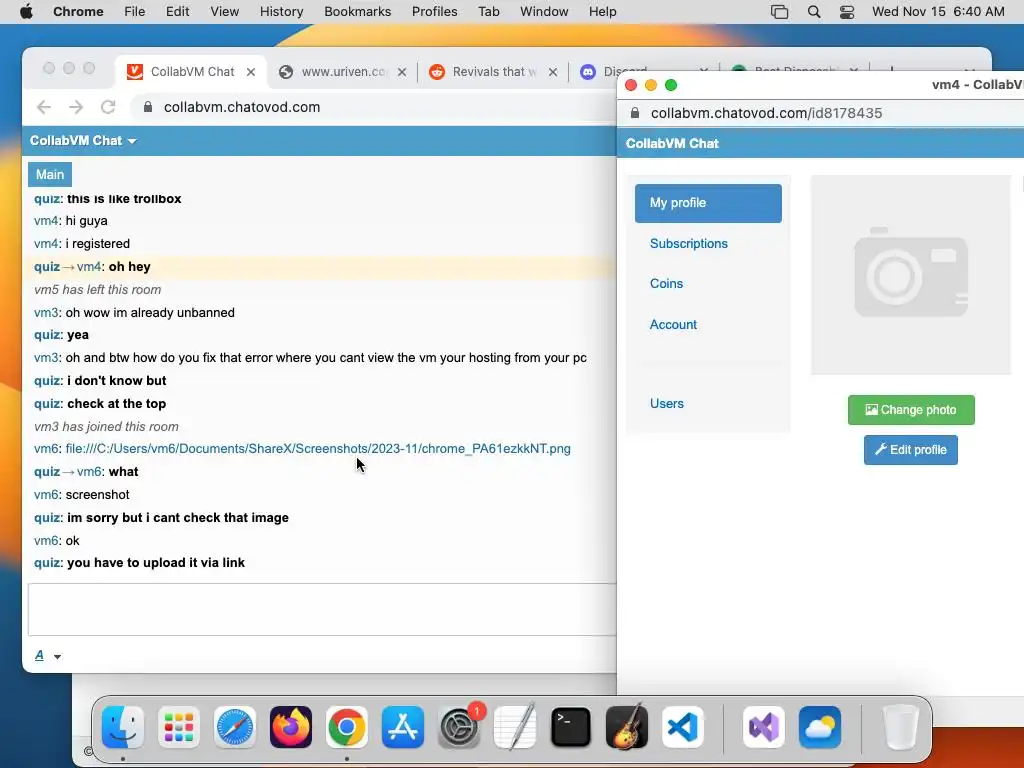Click the profile photo placeholder
The width and height of the screenshot is (1024, 768).
click(x=910, y=275)
